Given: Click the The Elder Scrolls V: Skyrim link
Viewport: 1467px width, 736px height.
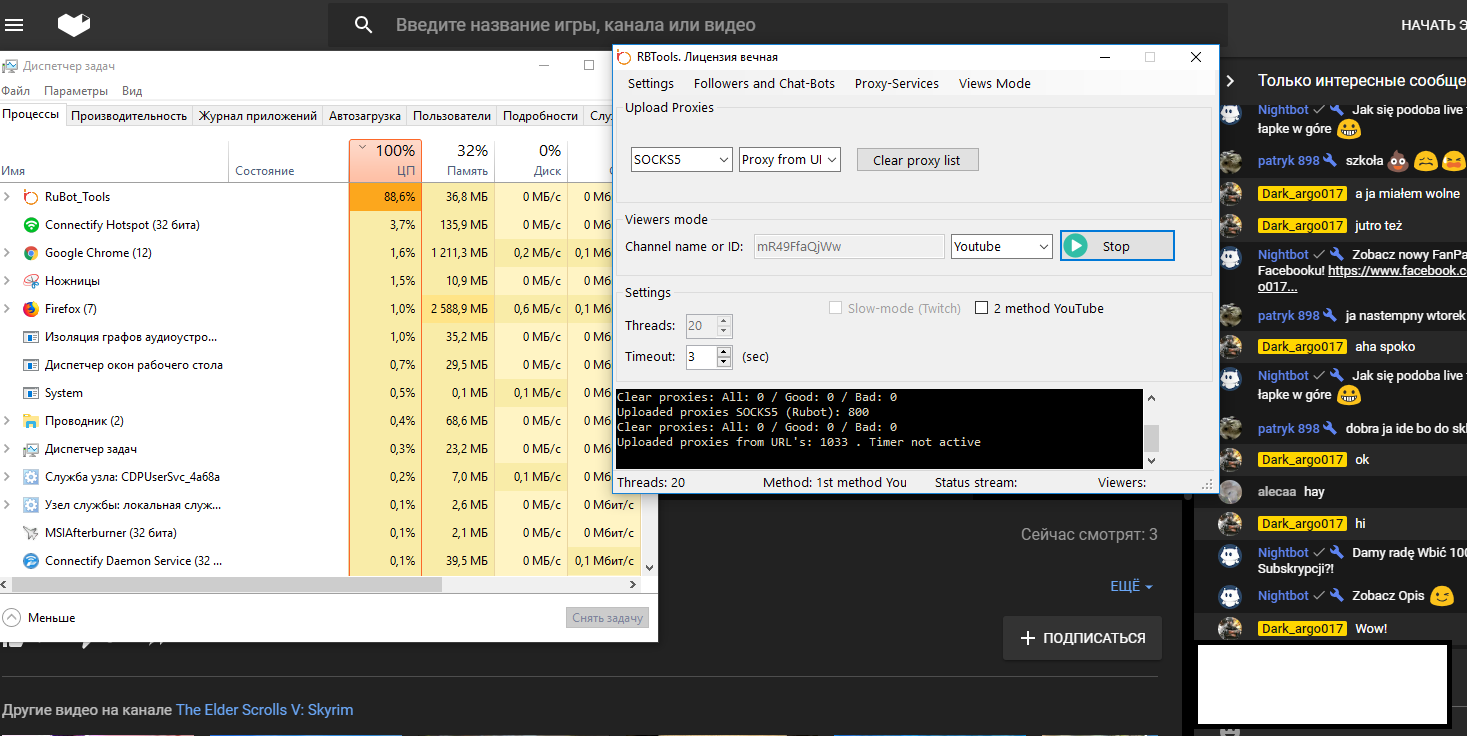Looking at the screenshot, I should pos(264,710).
